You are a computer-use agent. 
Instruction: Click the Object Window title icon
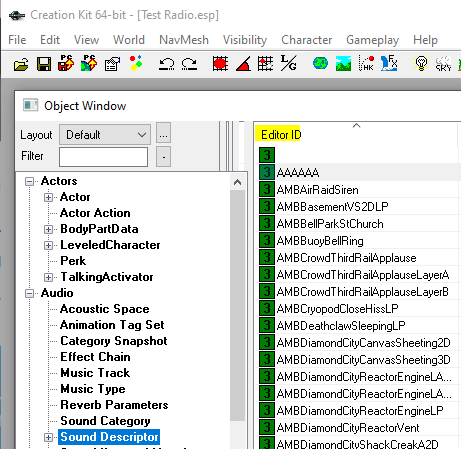pyautogui.click(x=31, y=105)
